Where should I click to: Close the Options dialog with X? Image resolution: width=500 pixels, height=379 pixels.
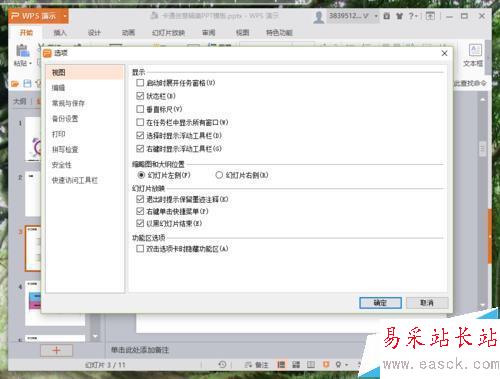pos(444,53)
